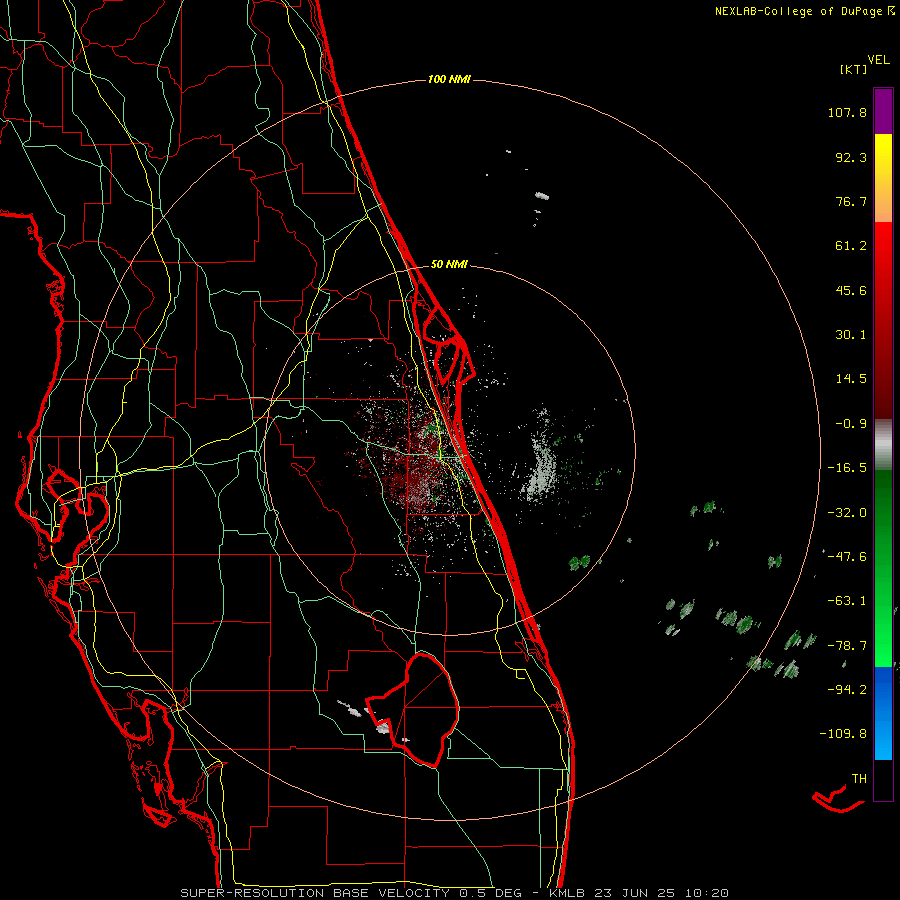Select the 45.6 legend value
This screenshot has height=900, width=900.
click(851, 290)
